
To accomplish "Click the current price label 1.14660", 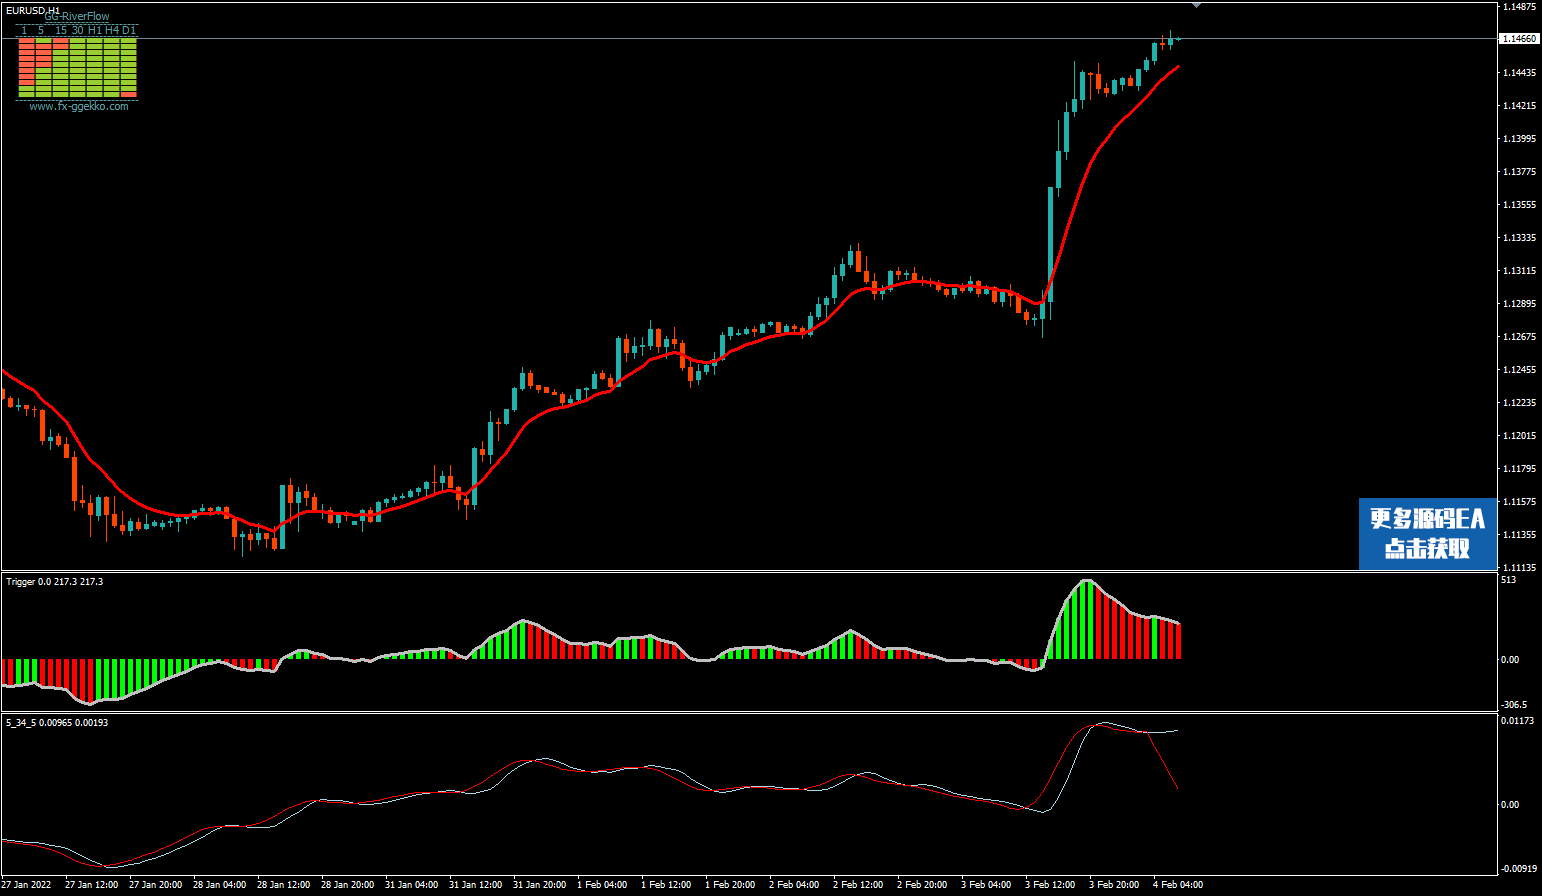I will pos(1519,39).
